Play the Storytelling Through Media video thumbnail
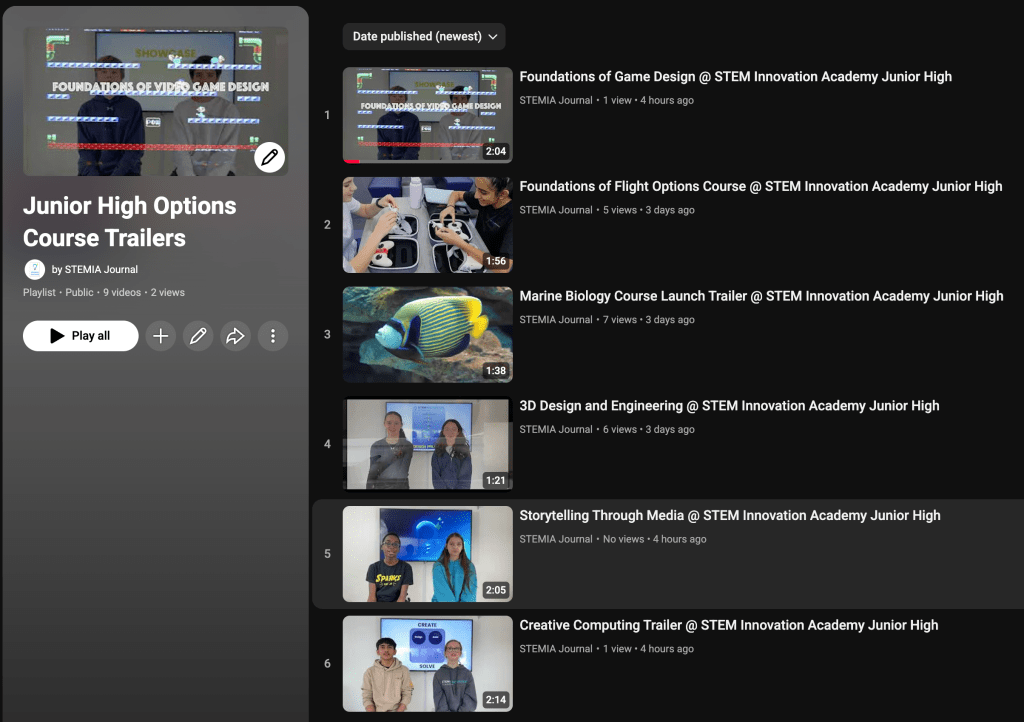This screenshot has width=1024, height=722. [x=427, y=554]
